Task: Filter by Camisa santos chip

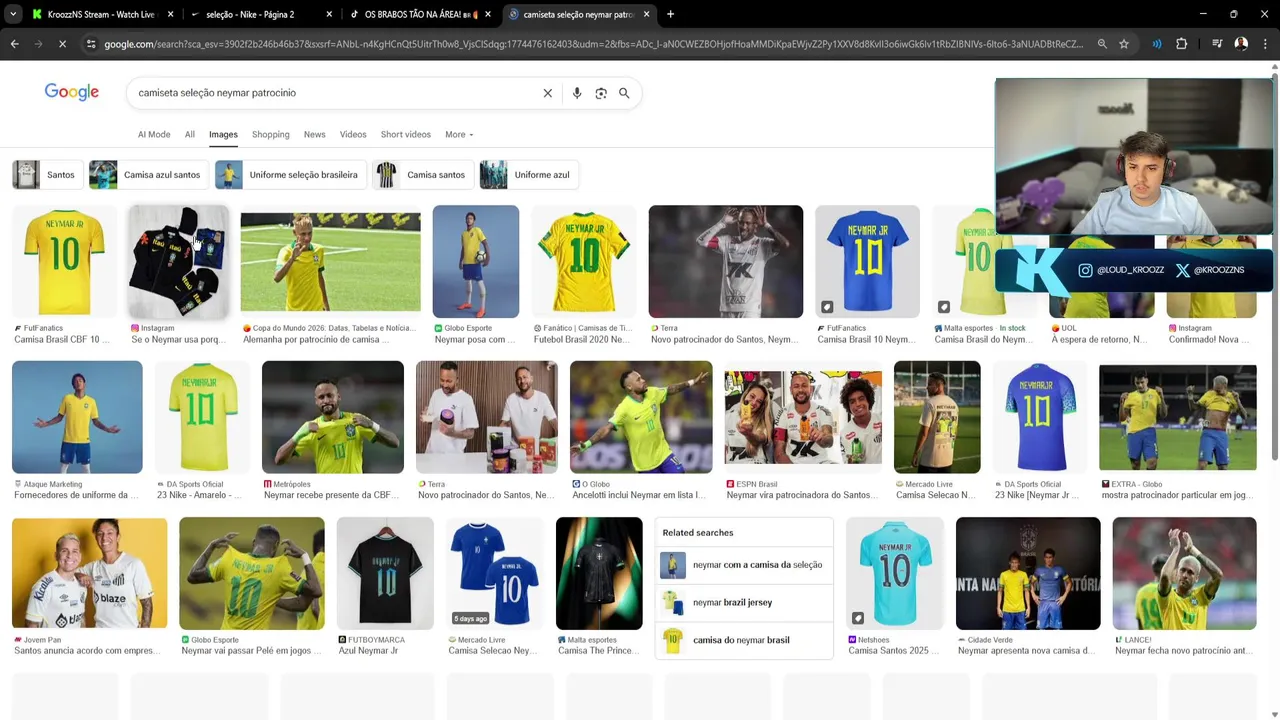Action: point(422,175)
